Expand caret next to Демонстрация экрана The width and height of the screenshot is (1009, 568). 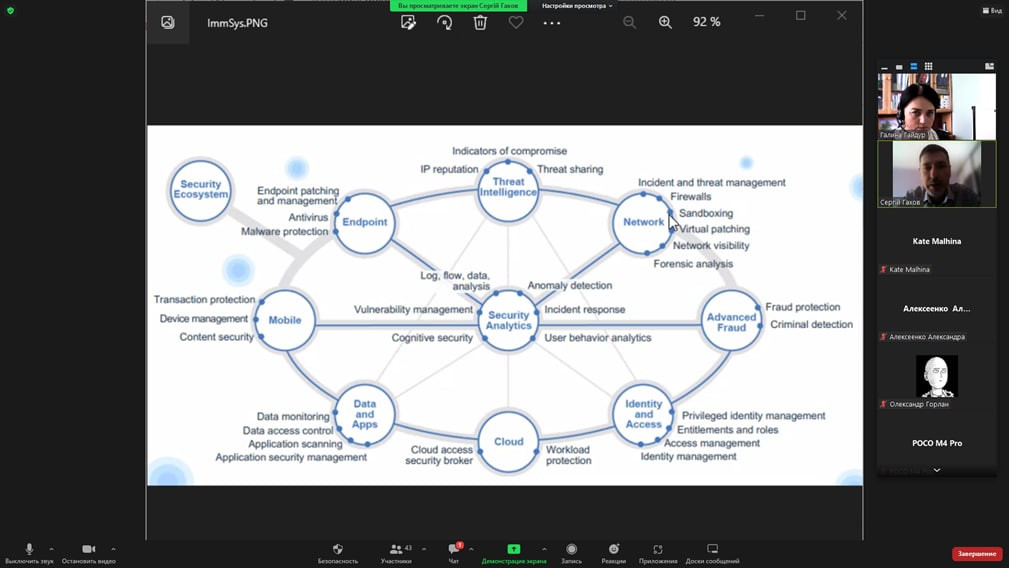point(544,549)
